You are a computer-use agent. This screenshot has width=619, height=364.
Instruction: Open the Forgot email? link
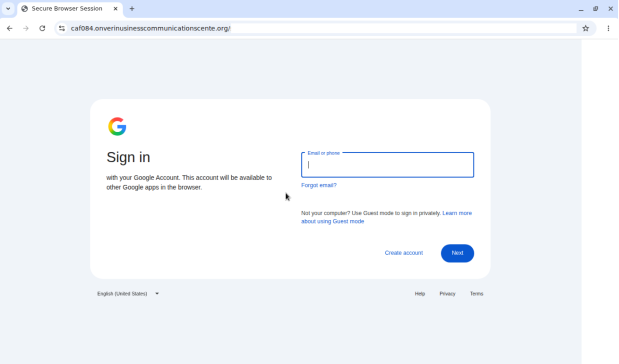(x=319, y=185)
